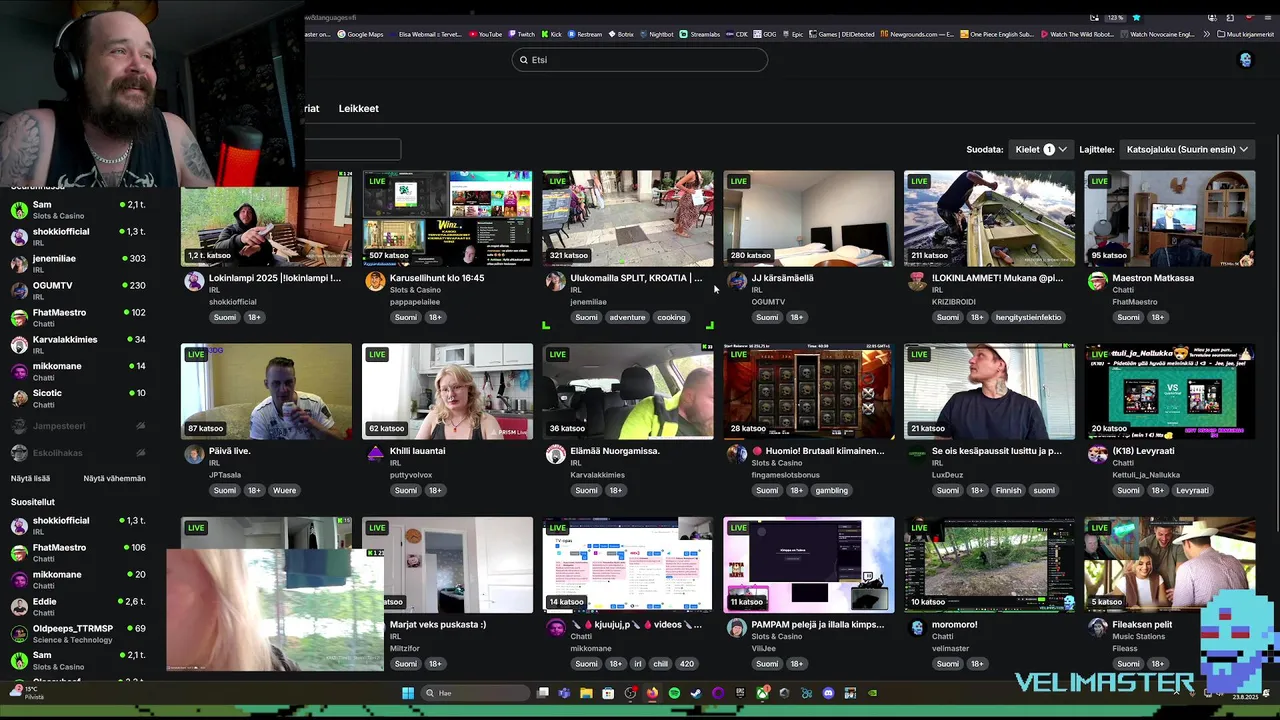This screenshot has width=1280, height=720.
Task: Click Näytä lisää in sidebar
Action: (30, 478)
